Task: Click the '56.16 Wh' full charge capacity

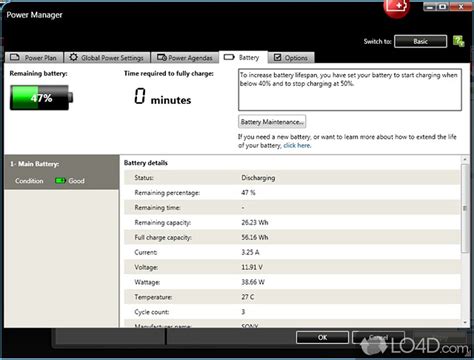Action: pos(255,237)
